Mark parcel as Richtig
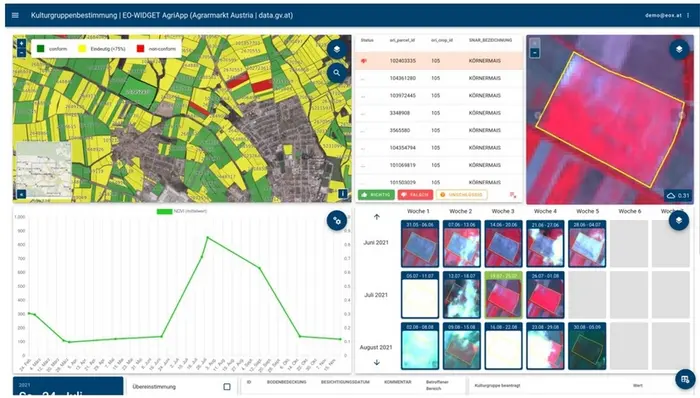700x398 pixels. pos(376,195)
